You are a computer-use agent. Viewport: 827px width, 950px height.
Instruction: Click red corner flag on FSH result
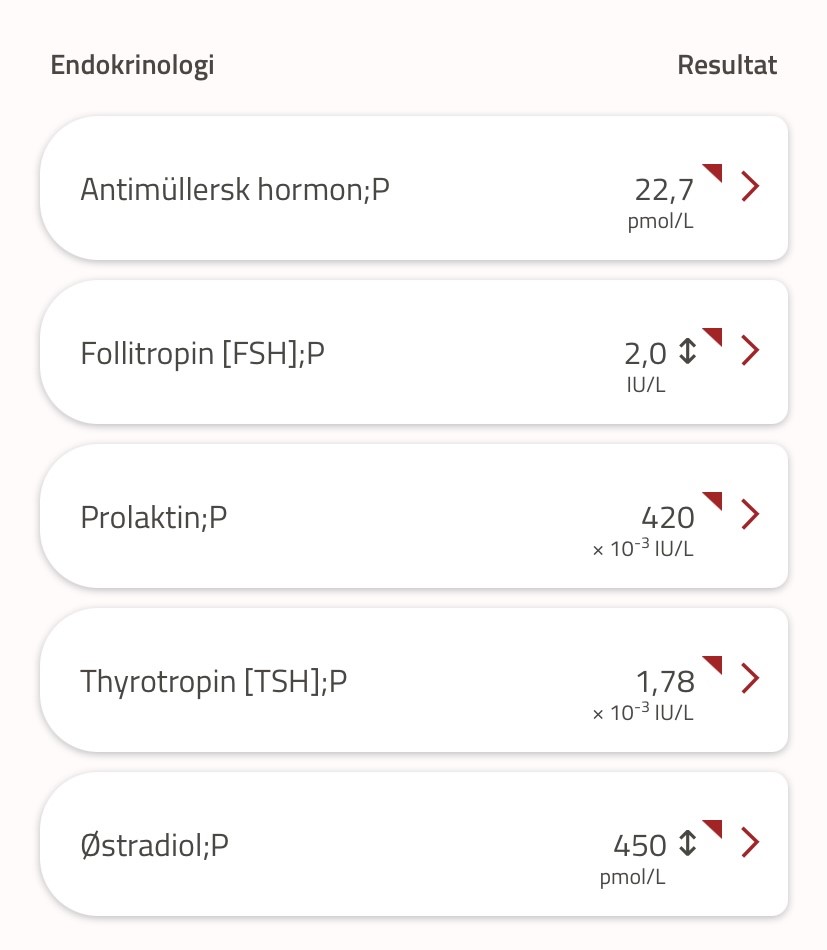click(x=713, y=336)
